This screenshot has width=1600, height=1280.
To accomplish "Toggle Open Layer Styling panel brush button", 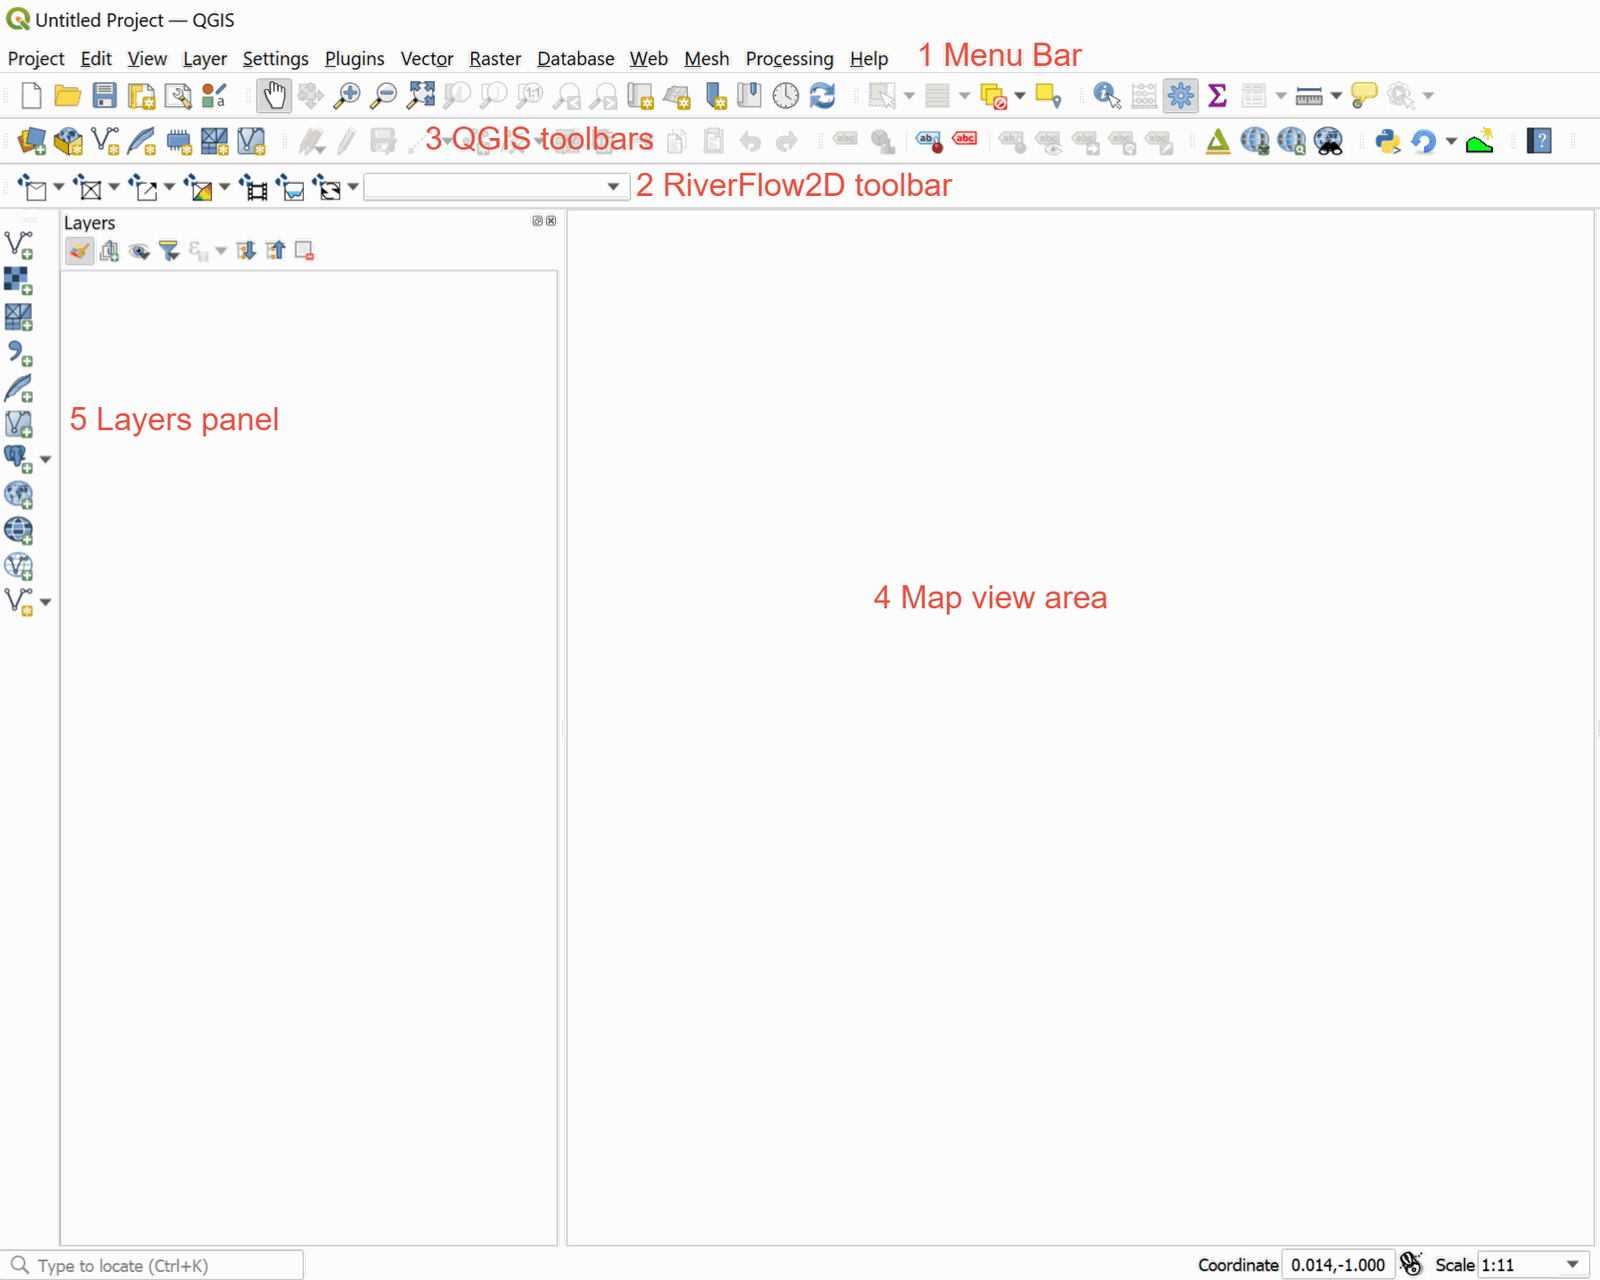I will click(79, 251).
